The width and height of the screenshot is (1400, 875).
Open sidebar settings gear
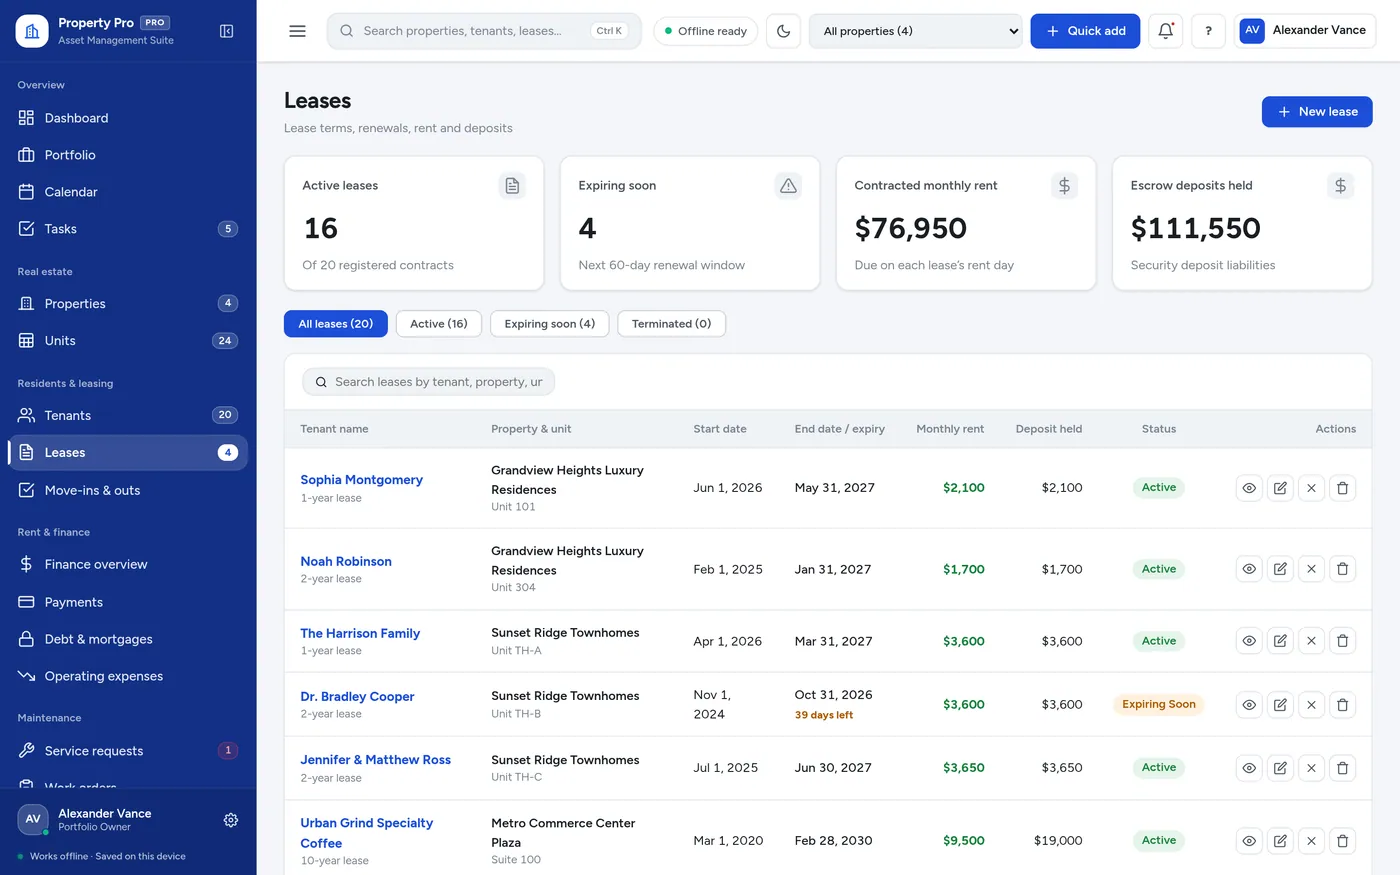coord(231,820)
